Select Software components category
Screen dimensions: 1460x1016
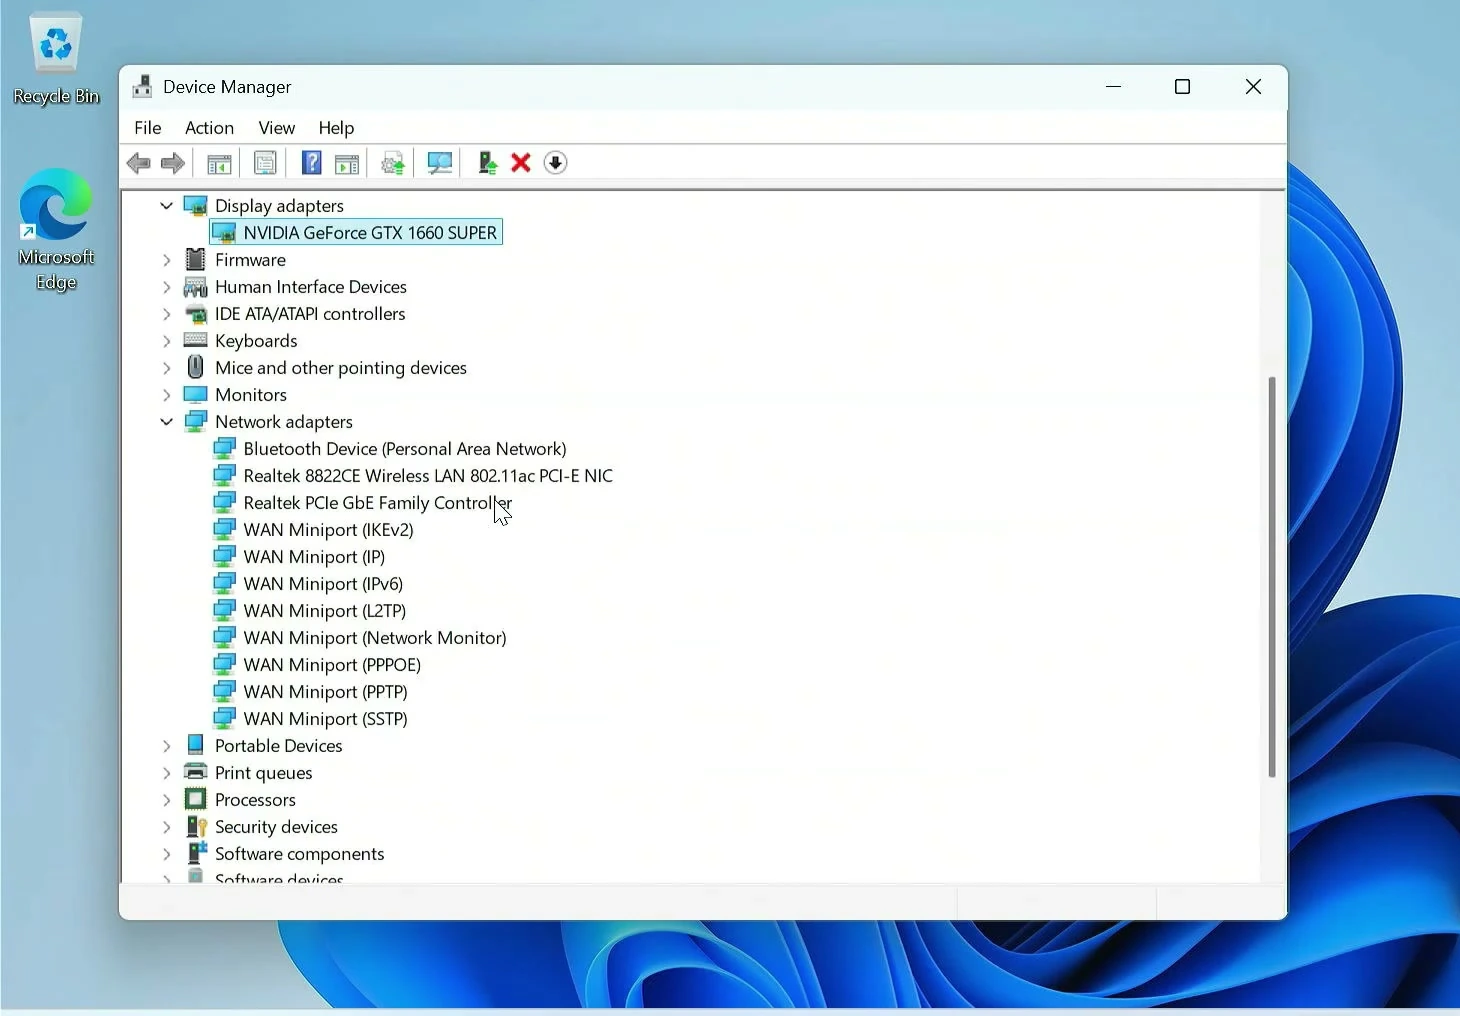[299, 854]
